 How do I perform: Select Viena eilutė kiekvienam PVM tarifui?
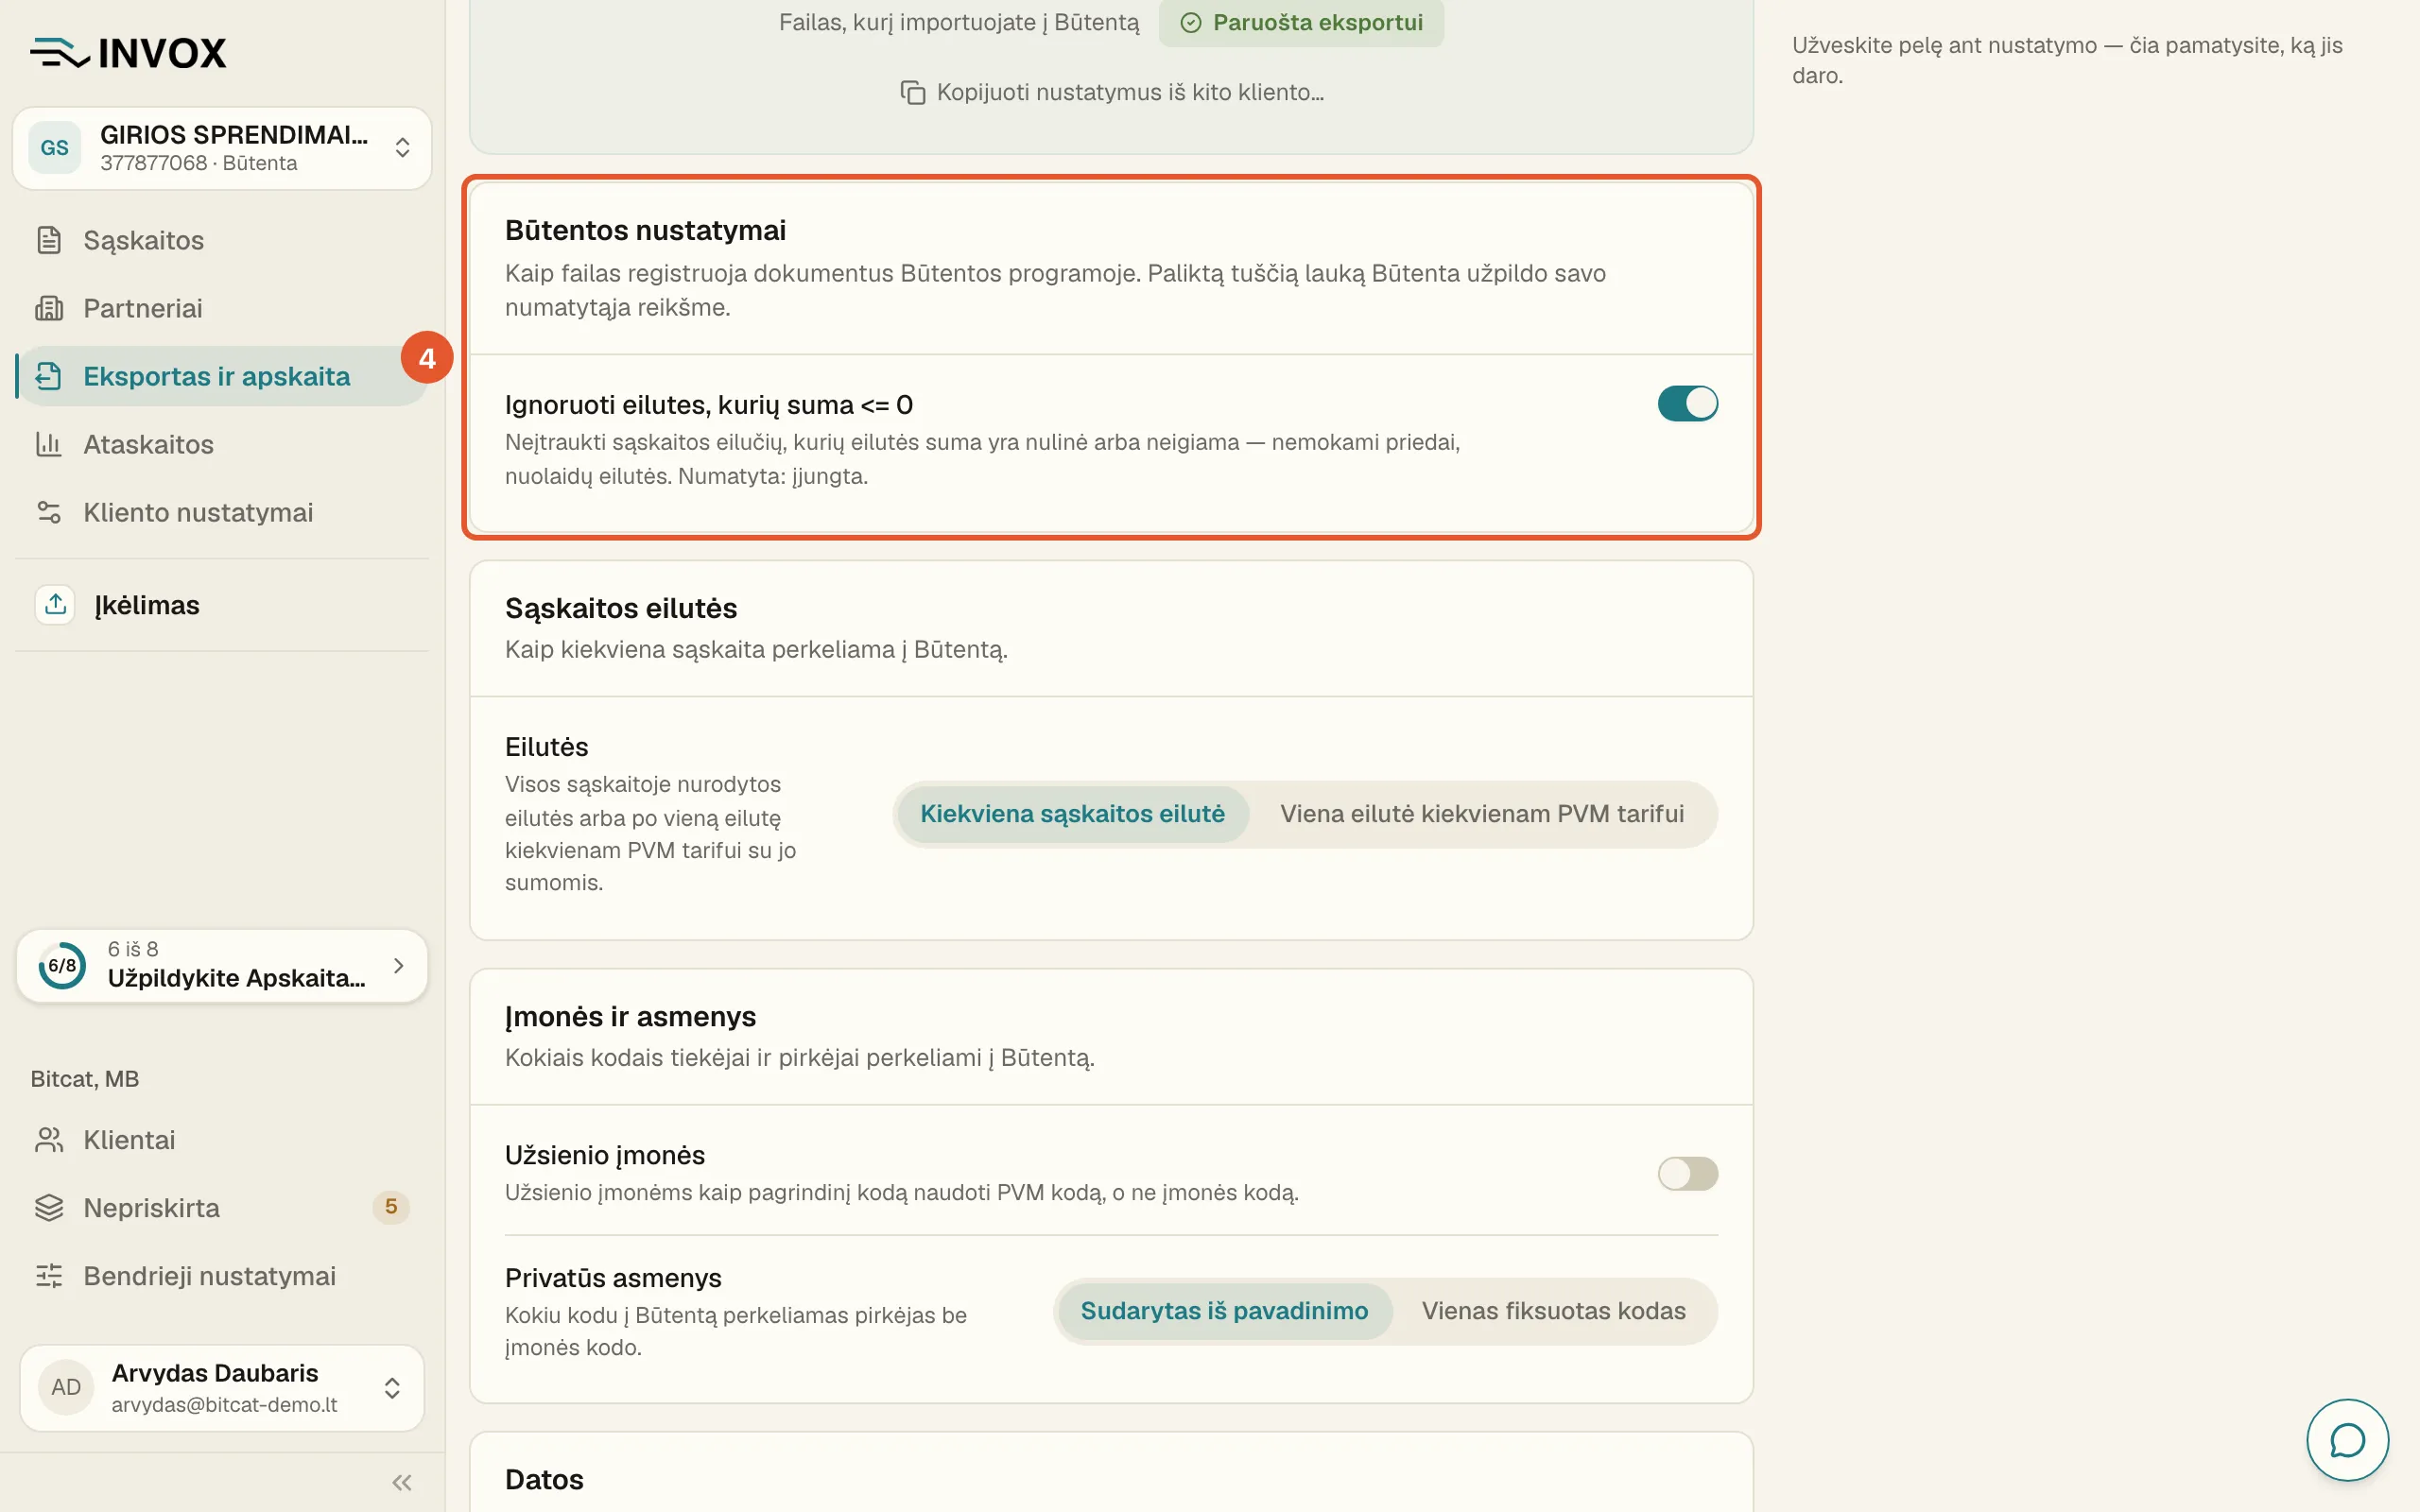1482,814
